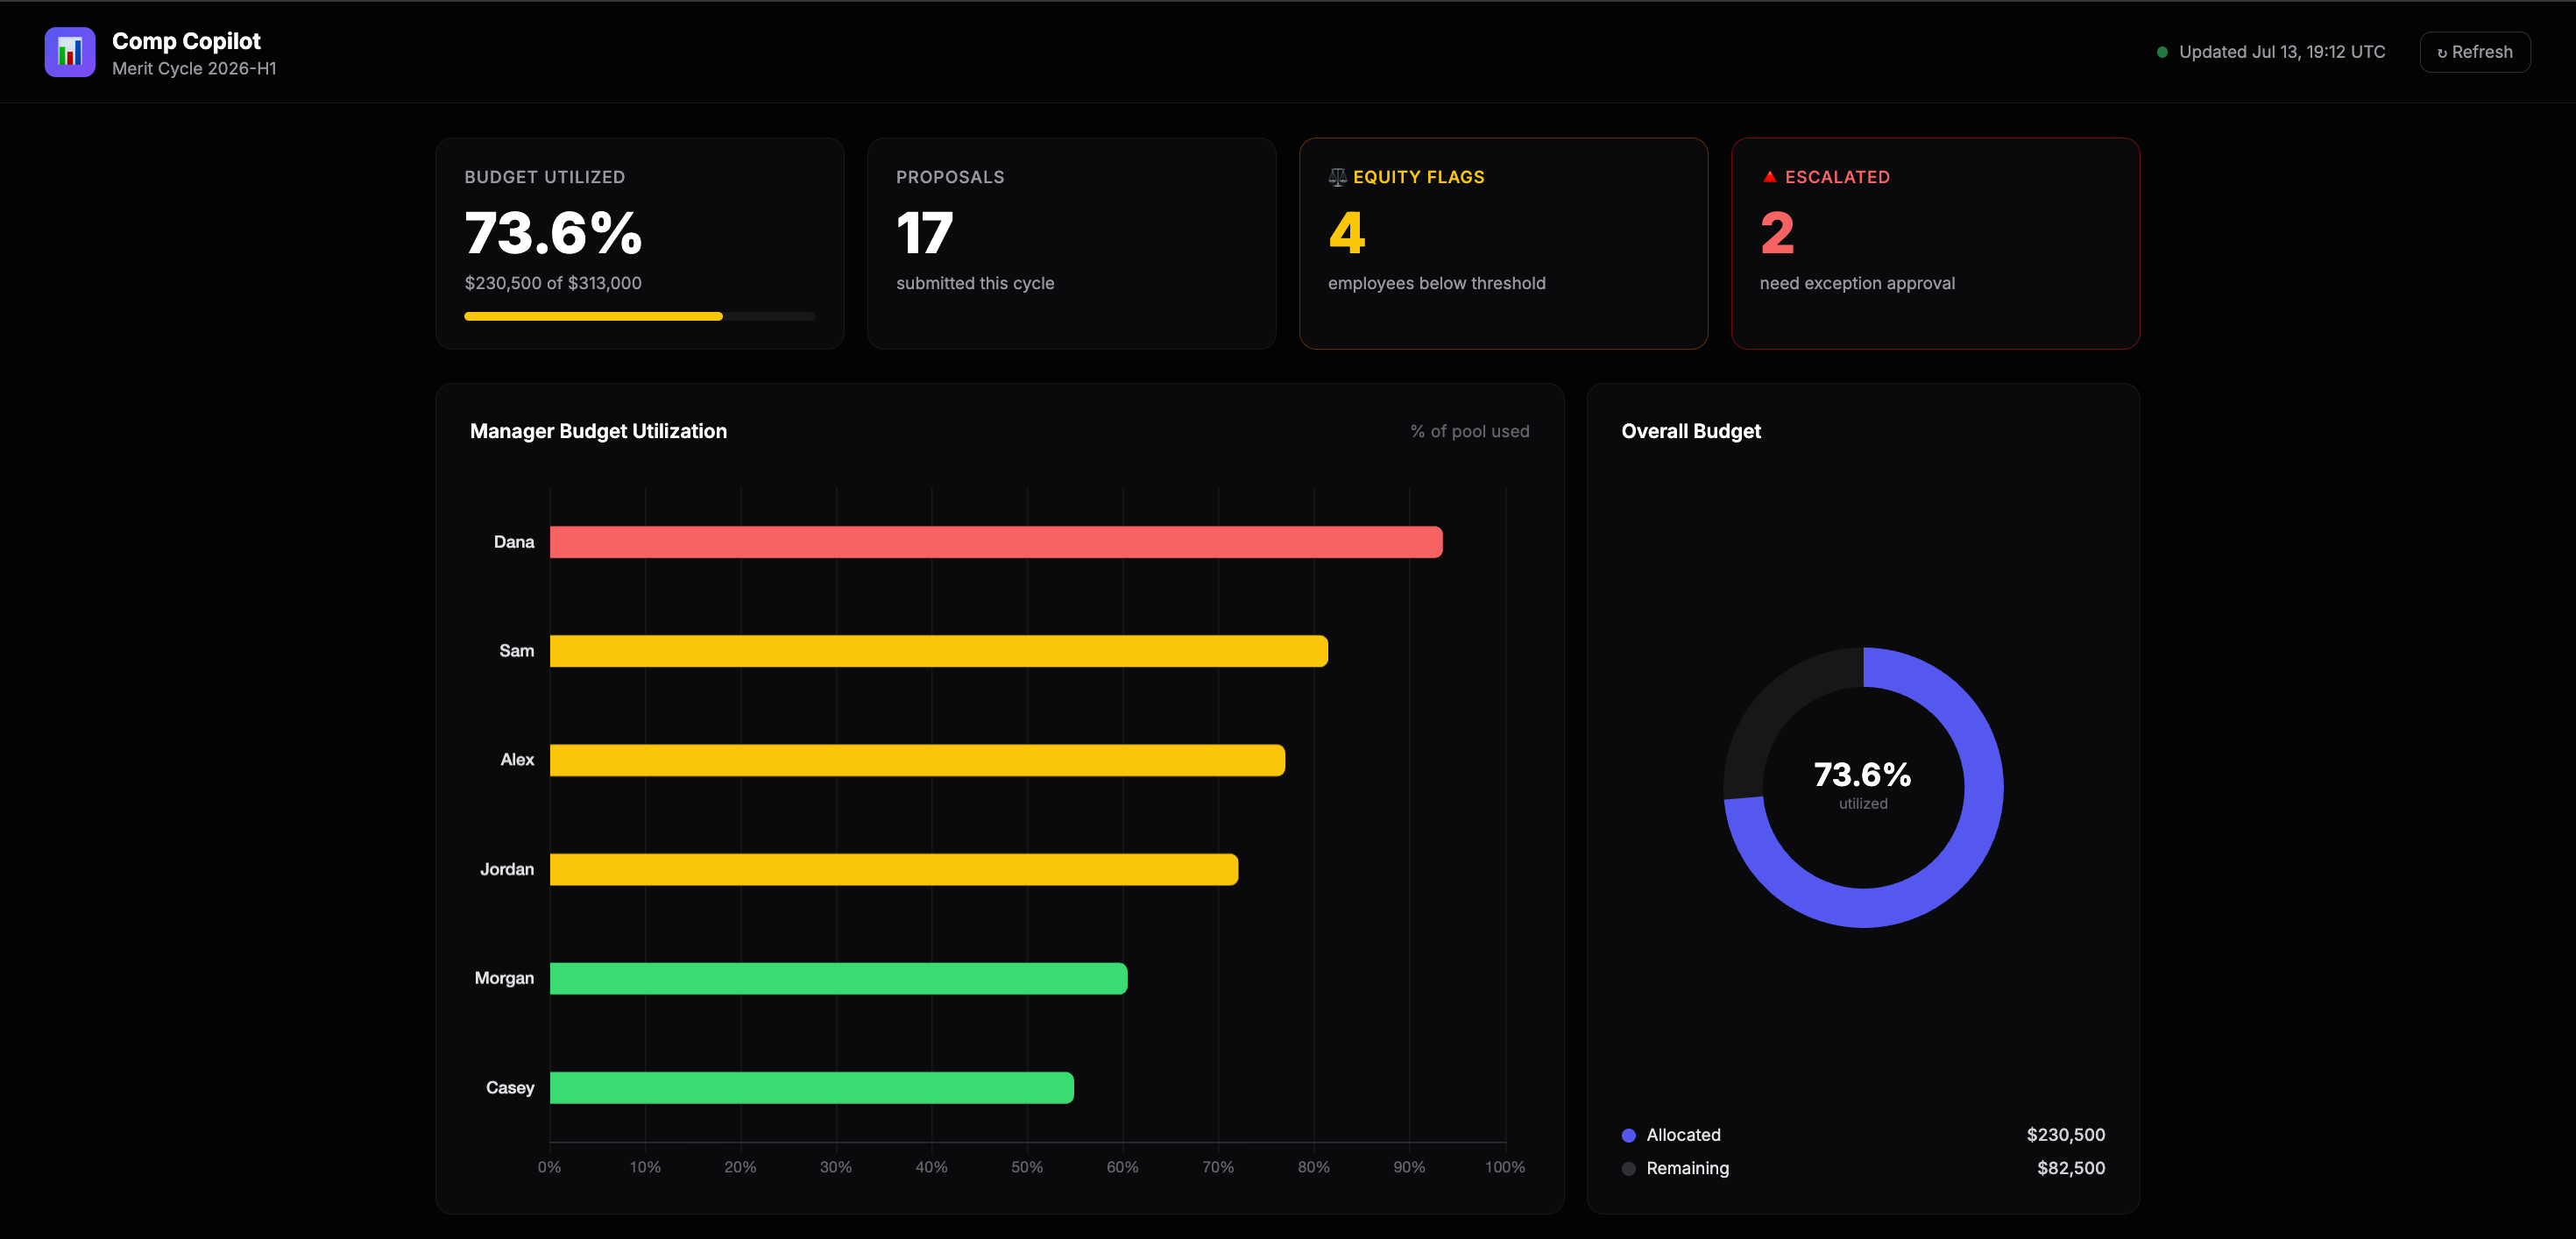Click the "BUDGET UTILIZED" card title

coord(545,177)
